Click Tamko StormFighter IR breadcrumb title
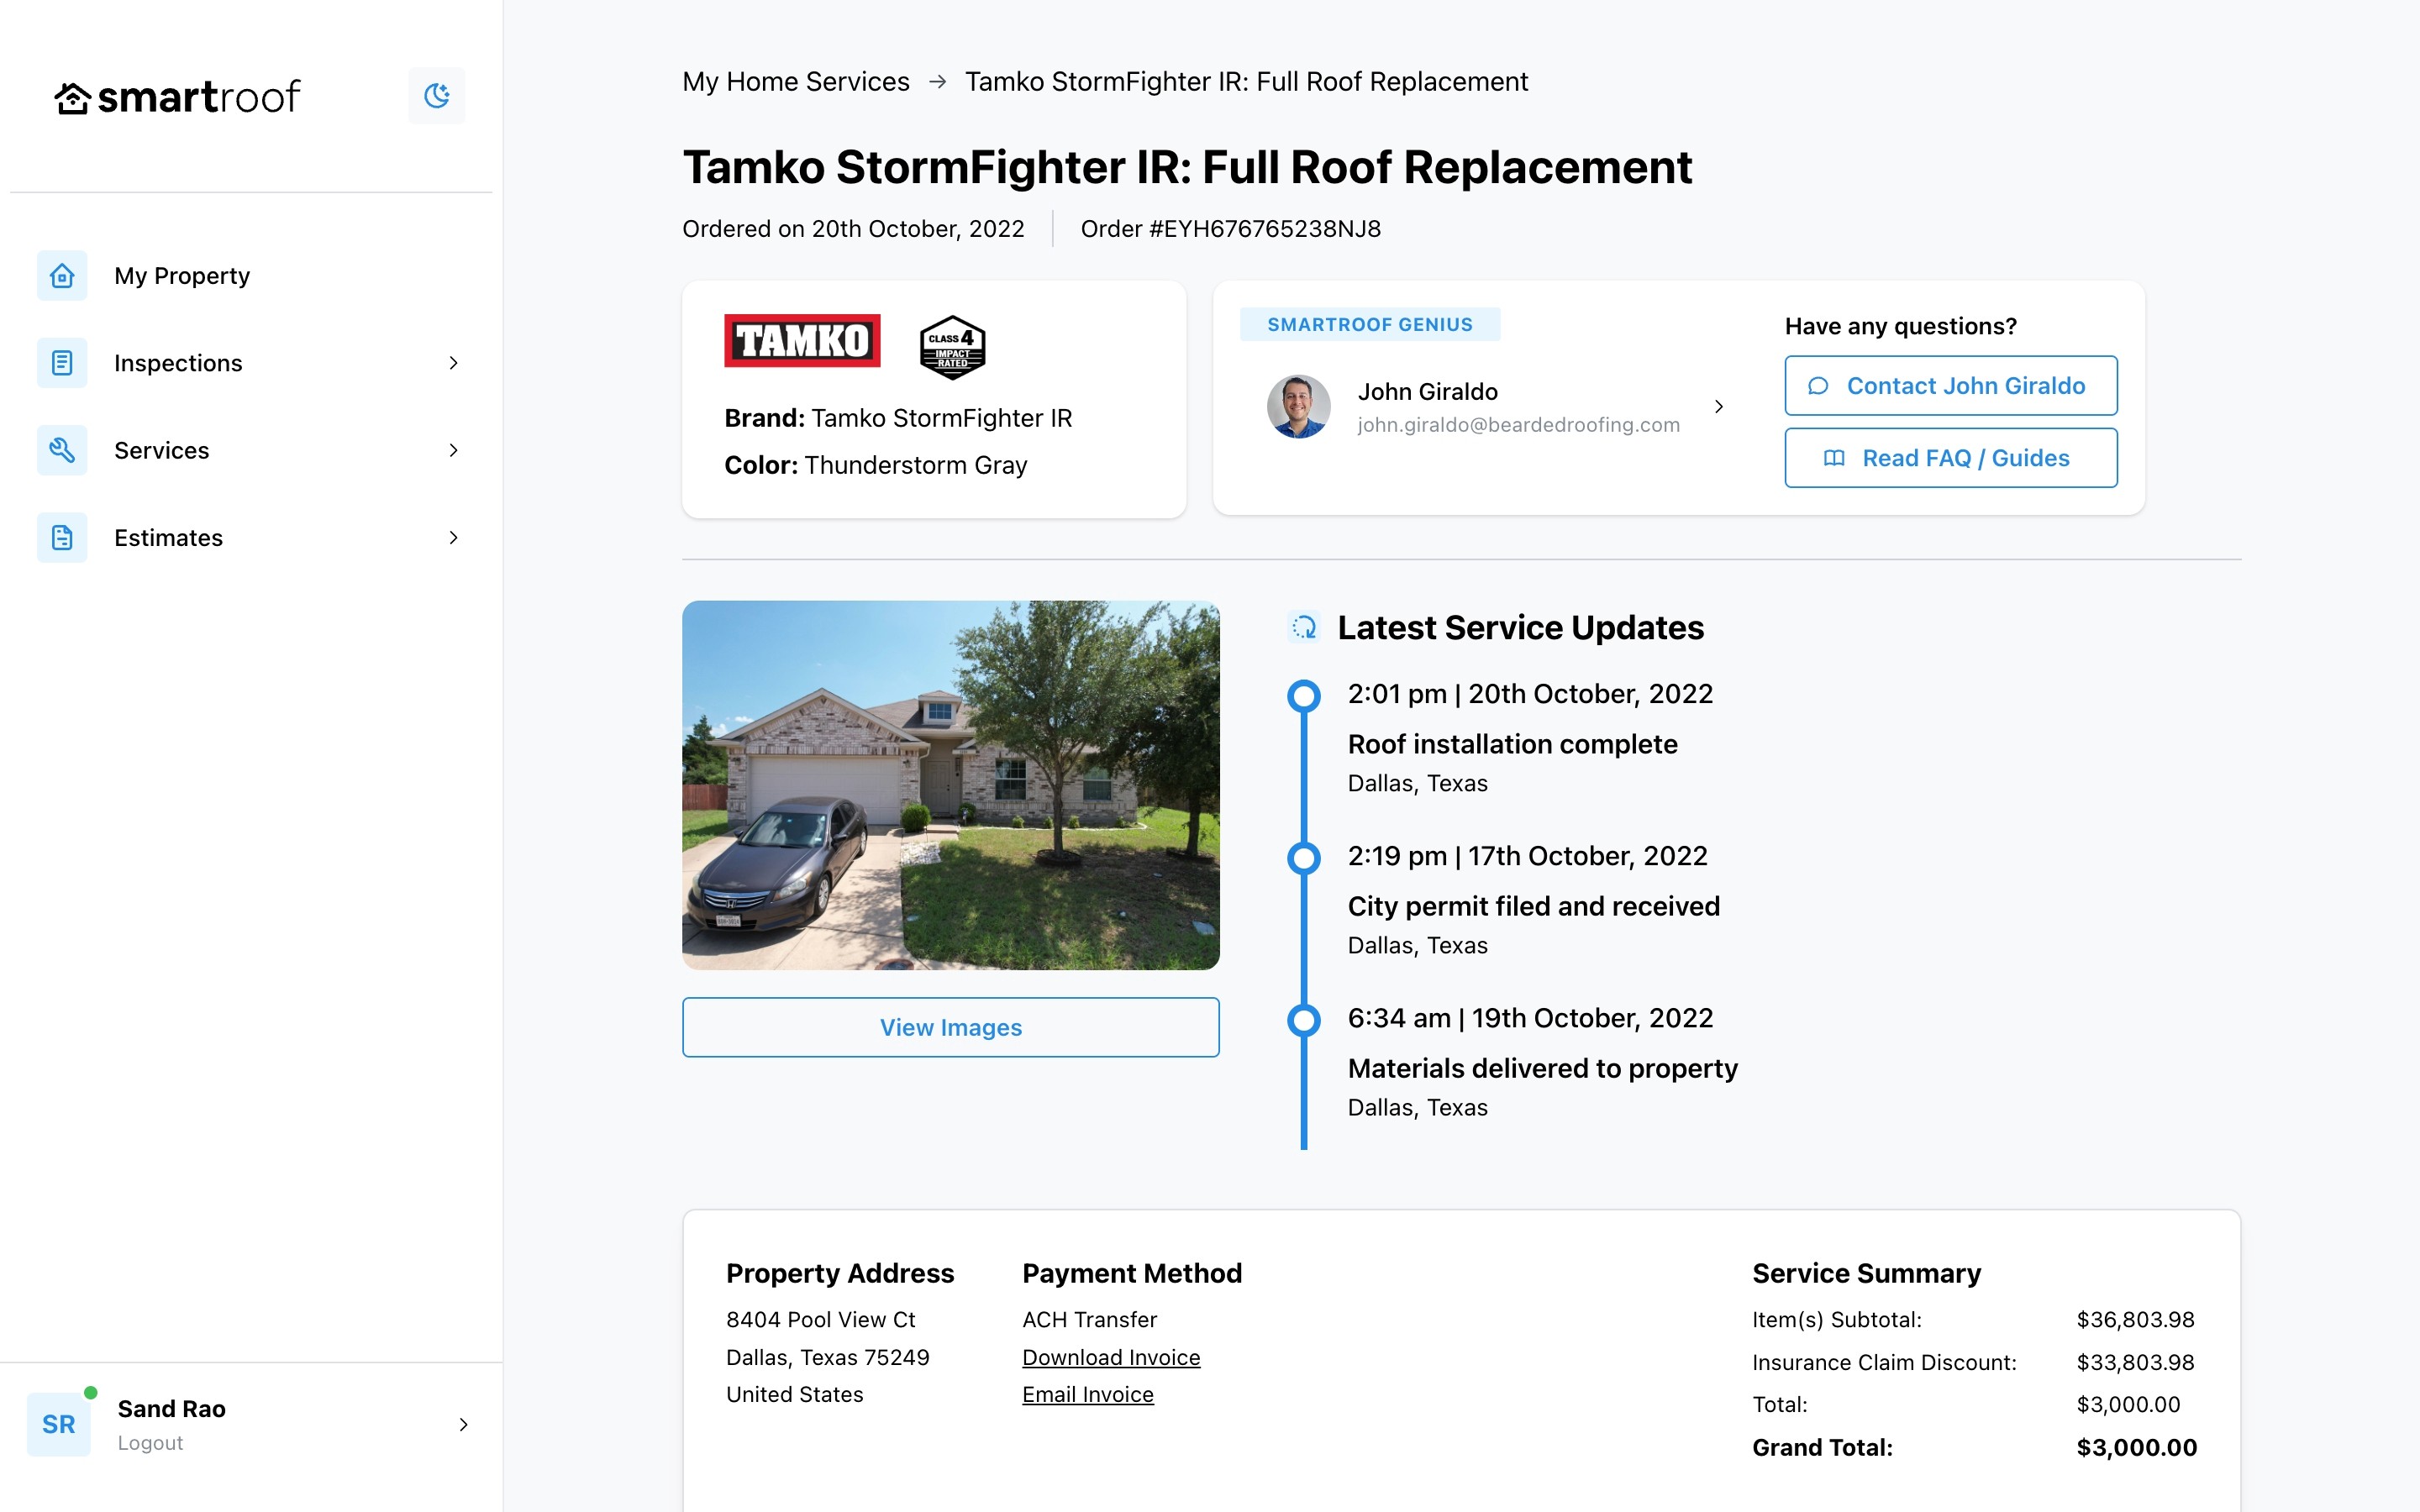This screenshot has height=1512, width=2420. [1246, 82]
